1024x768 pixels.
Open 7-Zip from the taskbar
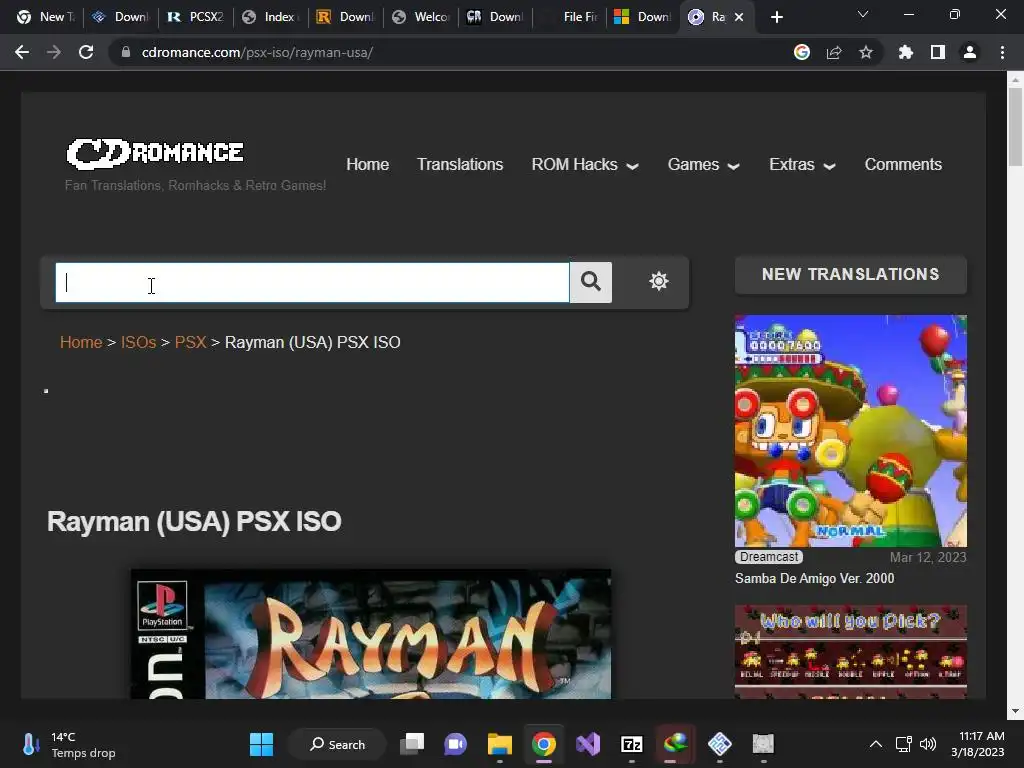632,744
